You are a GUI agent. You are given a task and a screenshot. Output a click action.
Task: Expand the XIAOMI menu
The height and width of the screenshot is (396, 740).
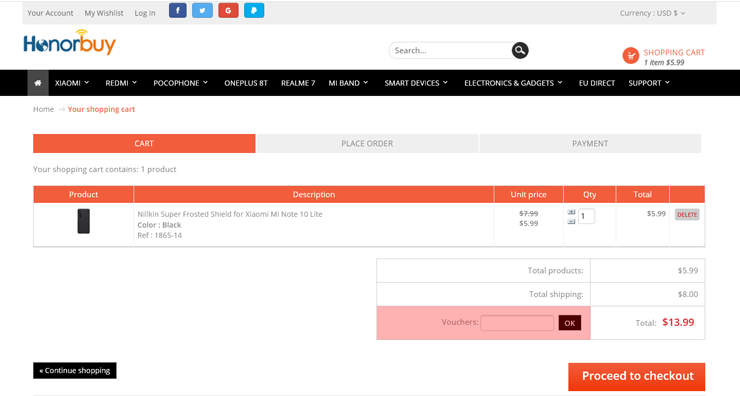(72, 83)
